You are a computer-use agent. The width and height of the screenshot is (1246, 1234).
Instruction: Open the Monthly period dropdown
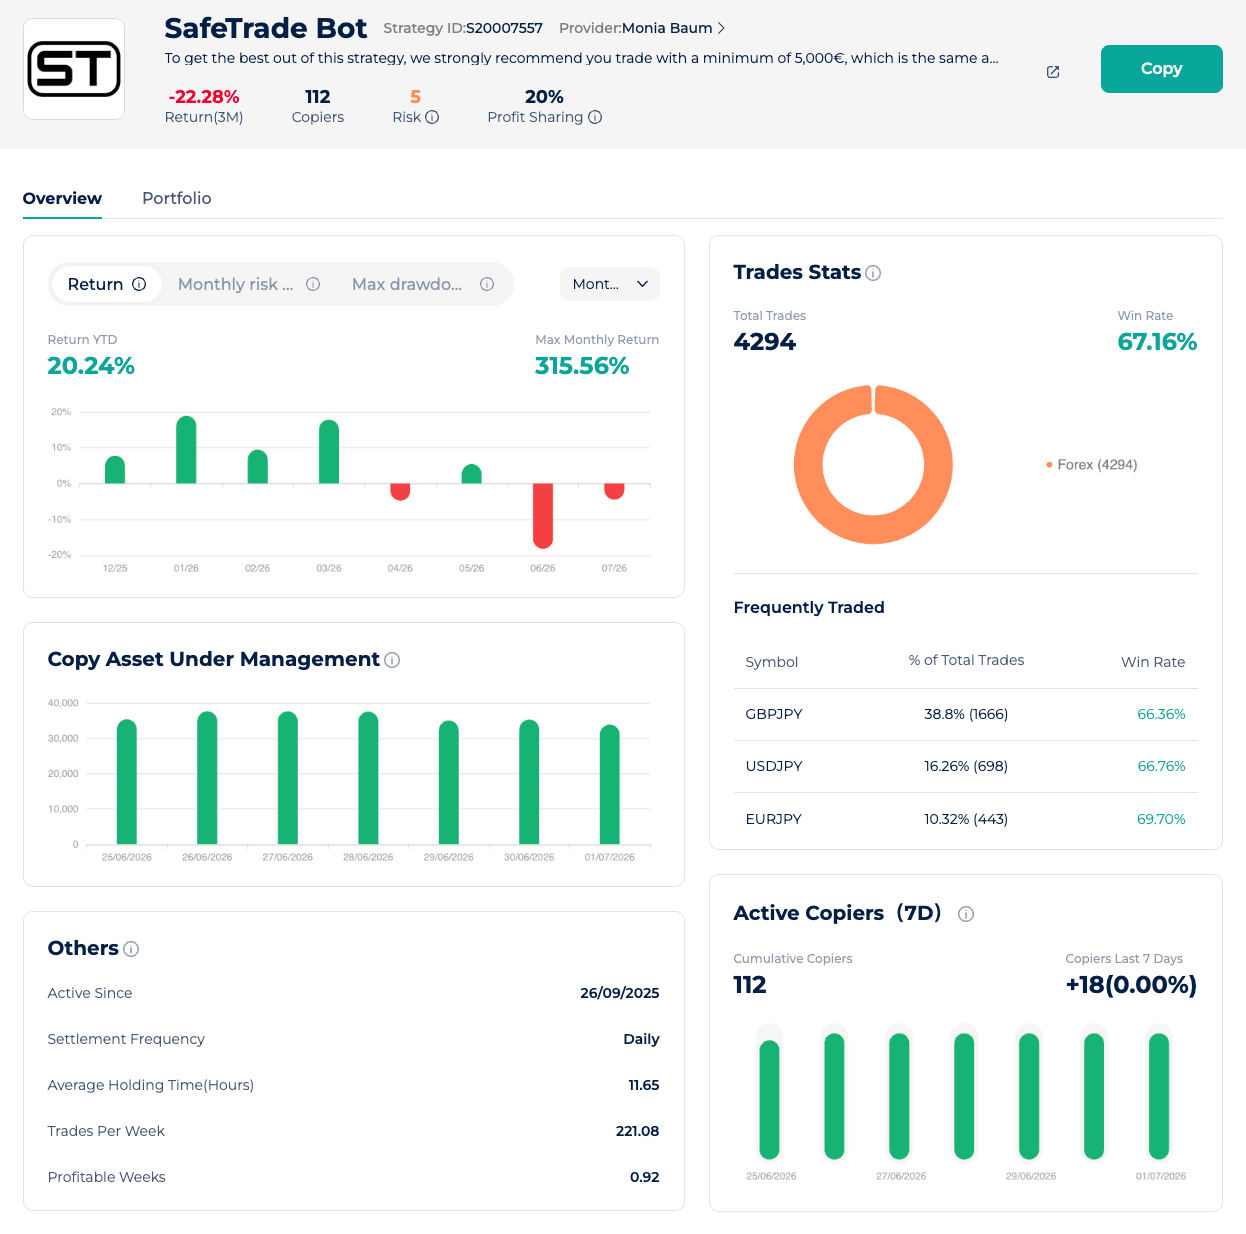tap(610, 284)
